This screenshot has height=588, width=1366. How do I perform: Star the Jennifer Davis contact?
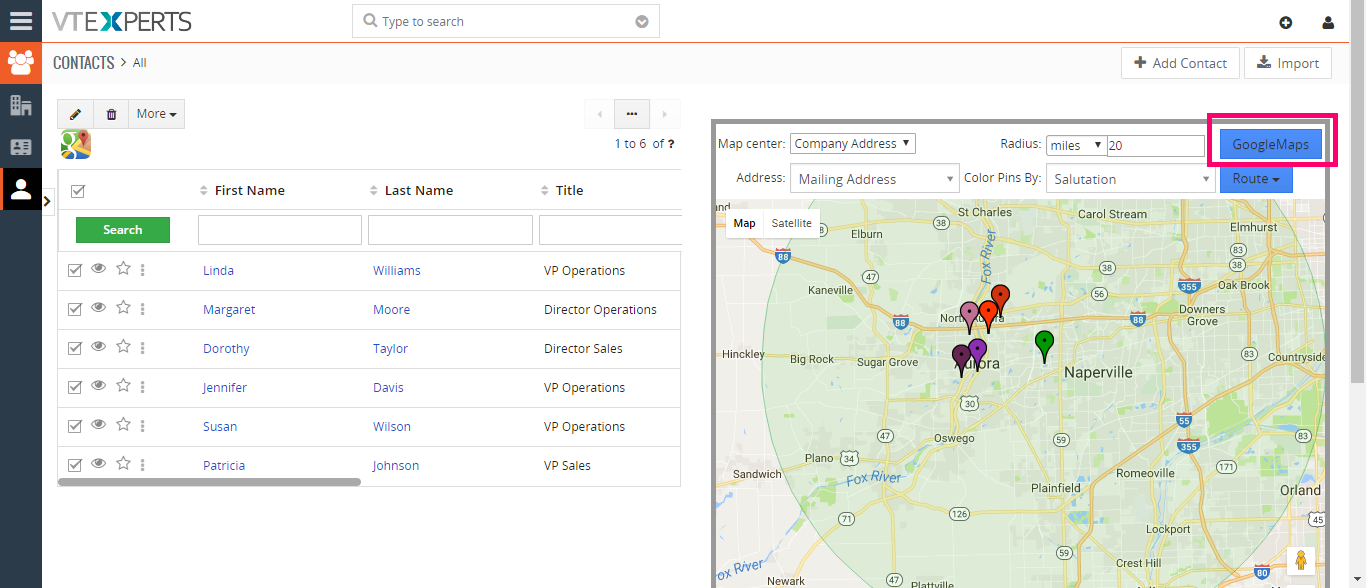123,385
